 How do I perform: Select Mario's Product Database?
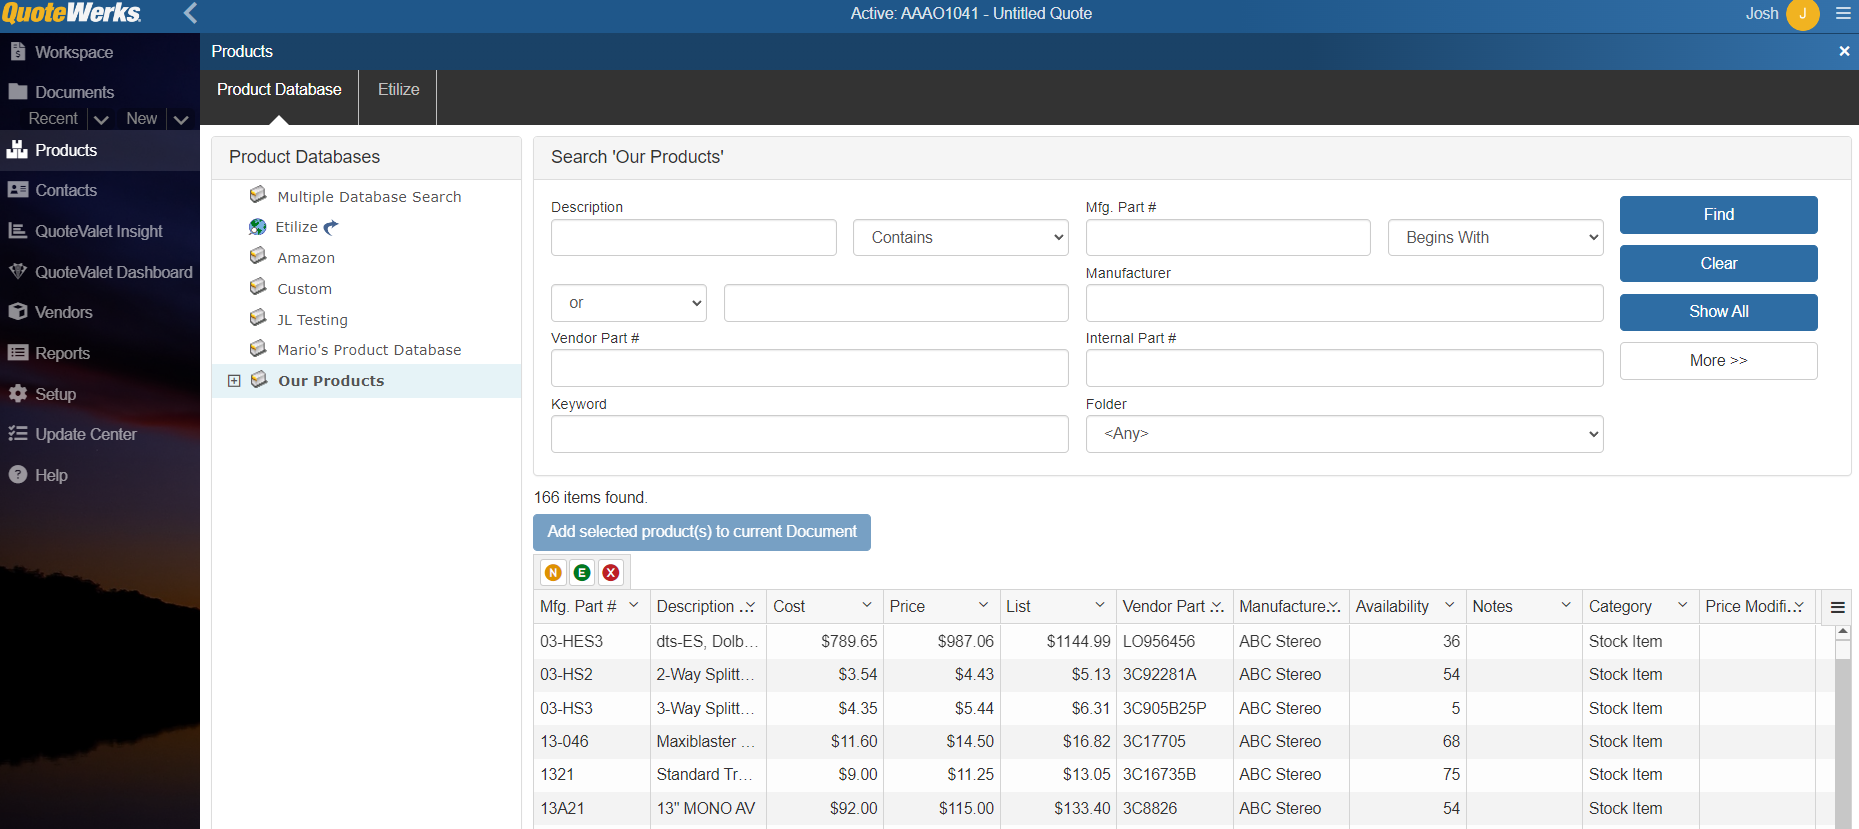click(x=369, y=350)
